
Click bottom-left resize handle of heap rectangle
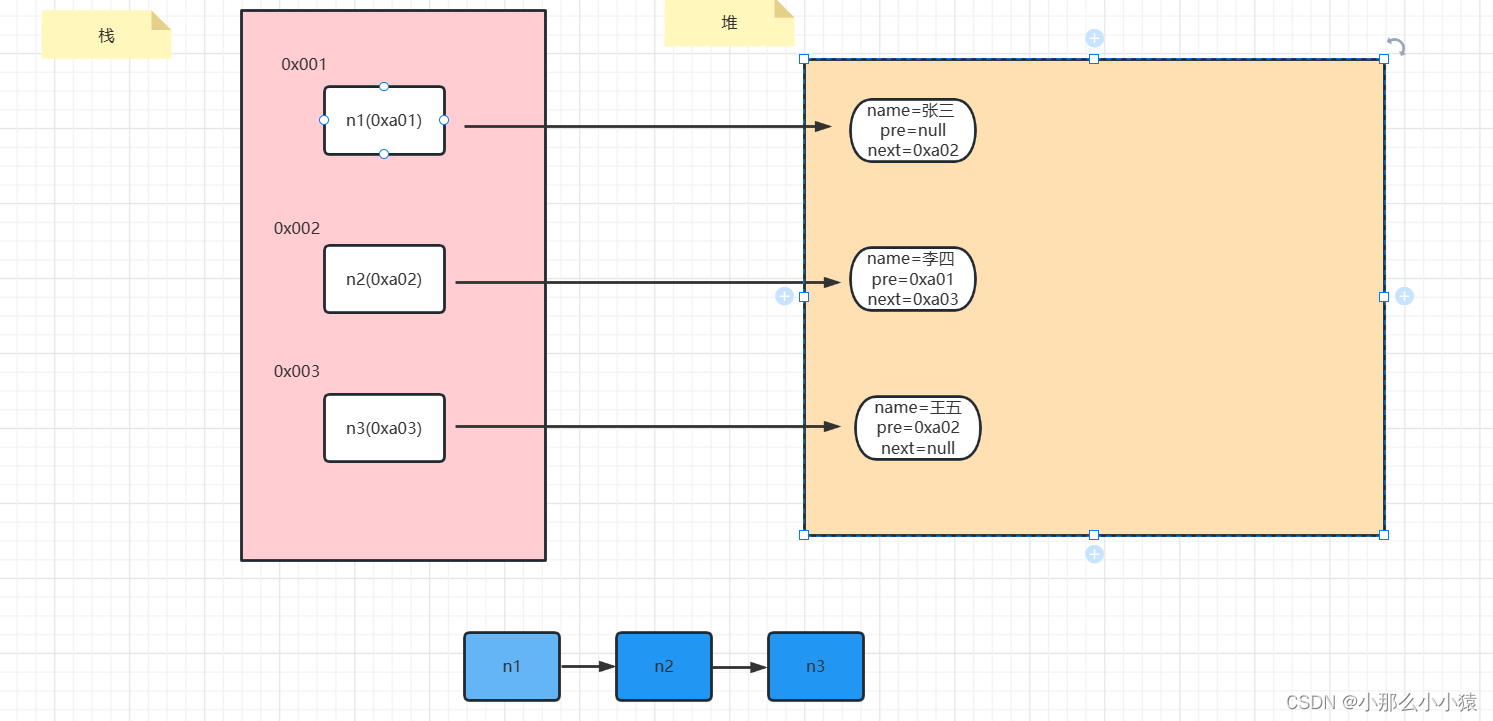pyautogui.click(x=804, y=535)
